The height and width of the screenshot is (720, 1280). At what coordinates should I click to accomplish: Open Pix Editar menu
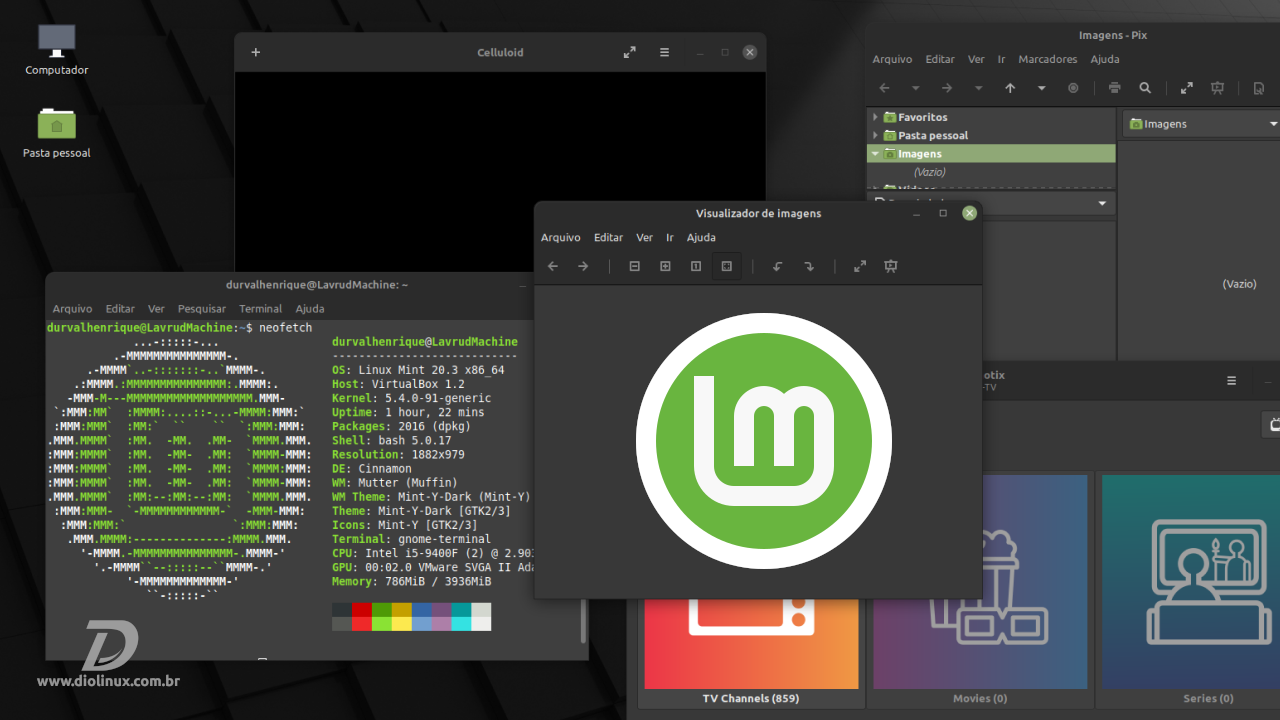pos(940,59)
